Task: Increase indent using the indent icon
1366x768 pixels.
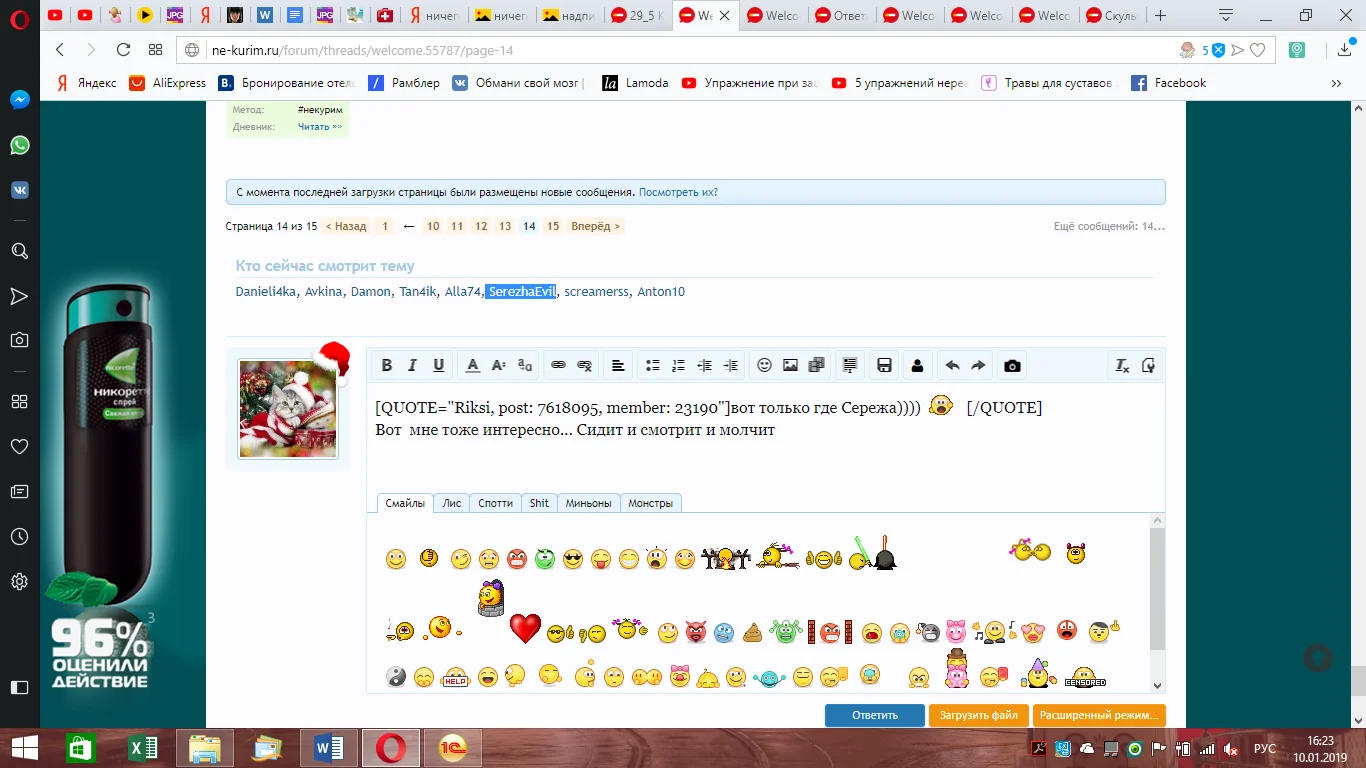Action: pos(731,366)
